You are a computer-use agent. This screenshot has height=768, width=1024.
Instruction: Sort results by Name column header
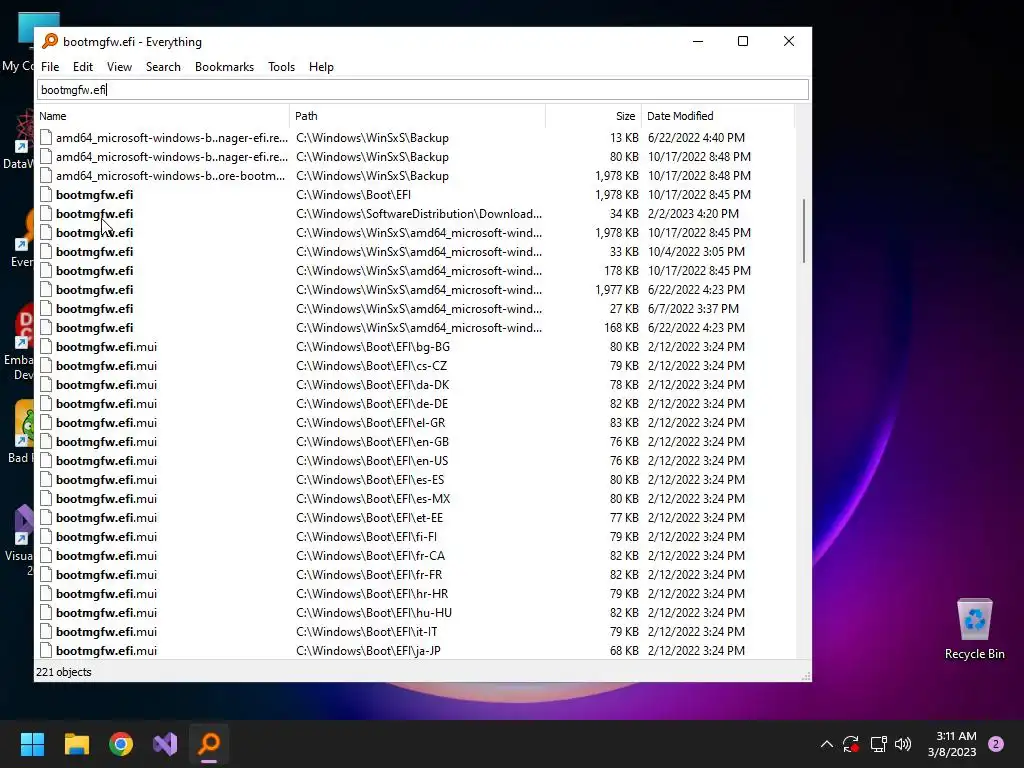163,116
